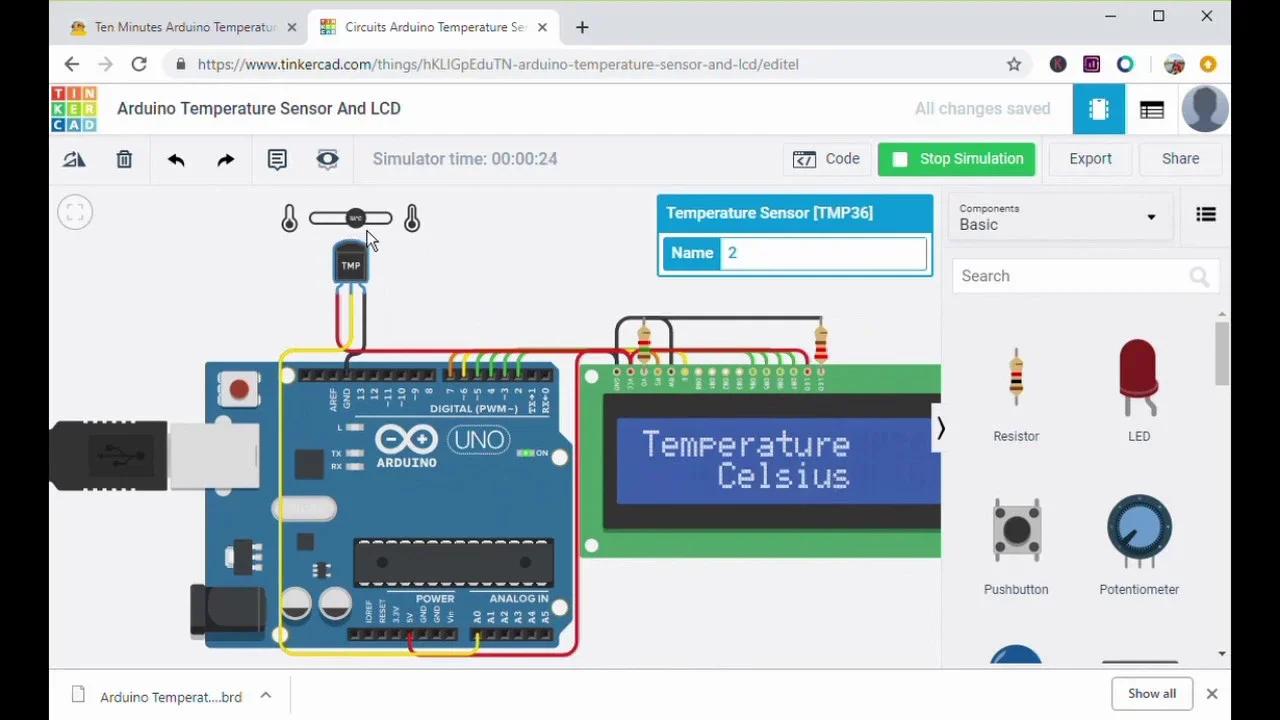This screenshot has height=720, width=1280.
Task: Stop the running simulation
Action: tap(956, 159)
